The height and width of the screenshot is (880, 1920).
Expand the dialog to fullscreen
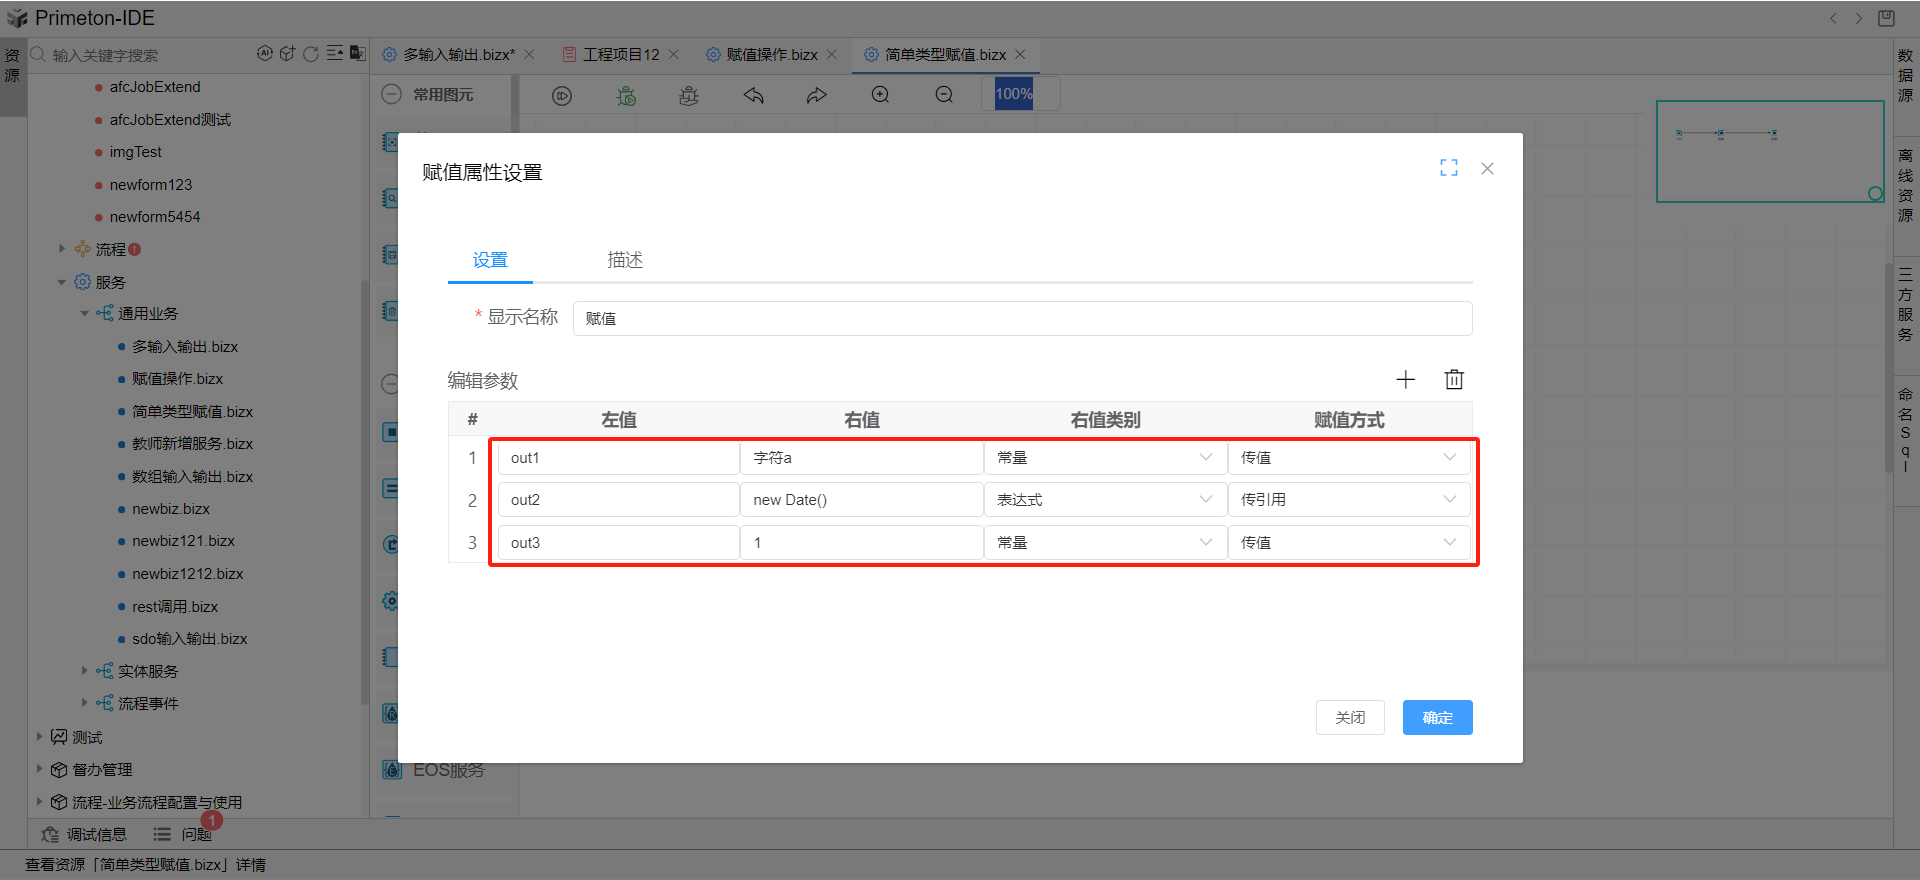pos(1448,168)
